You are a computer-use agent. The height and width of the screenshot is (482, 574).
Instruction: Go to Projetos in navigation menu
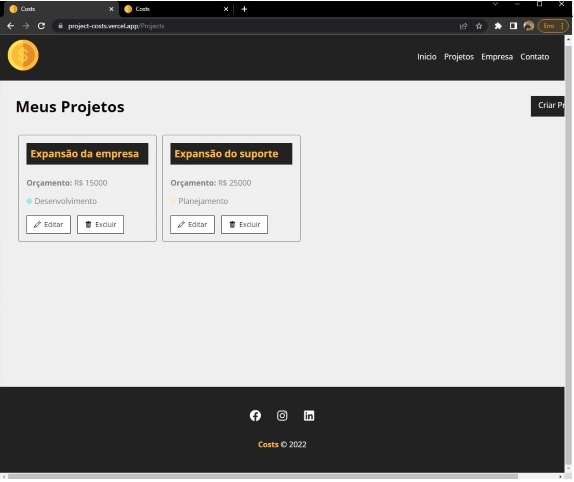click(x=459, y=57)
